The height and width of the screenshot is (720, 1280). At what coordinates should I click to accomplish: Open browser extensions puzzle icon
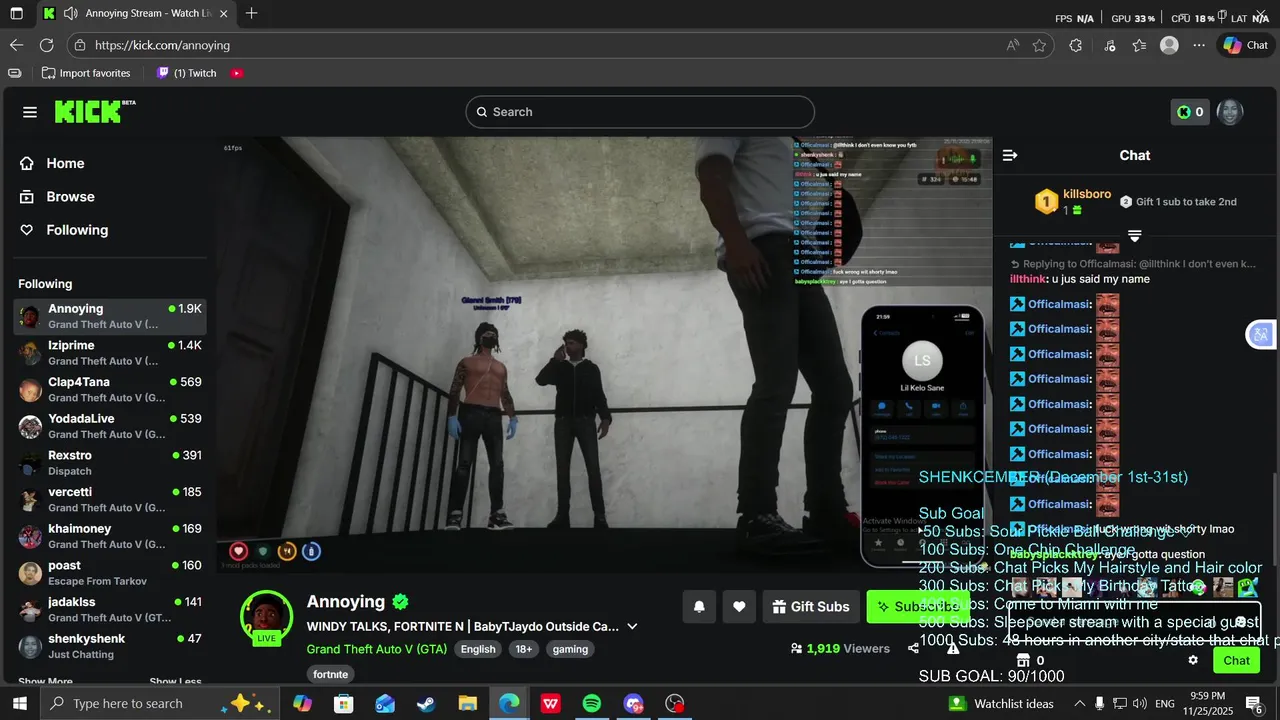pyautogui.click(x=1076, y=45)
